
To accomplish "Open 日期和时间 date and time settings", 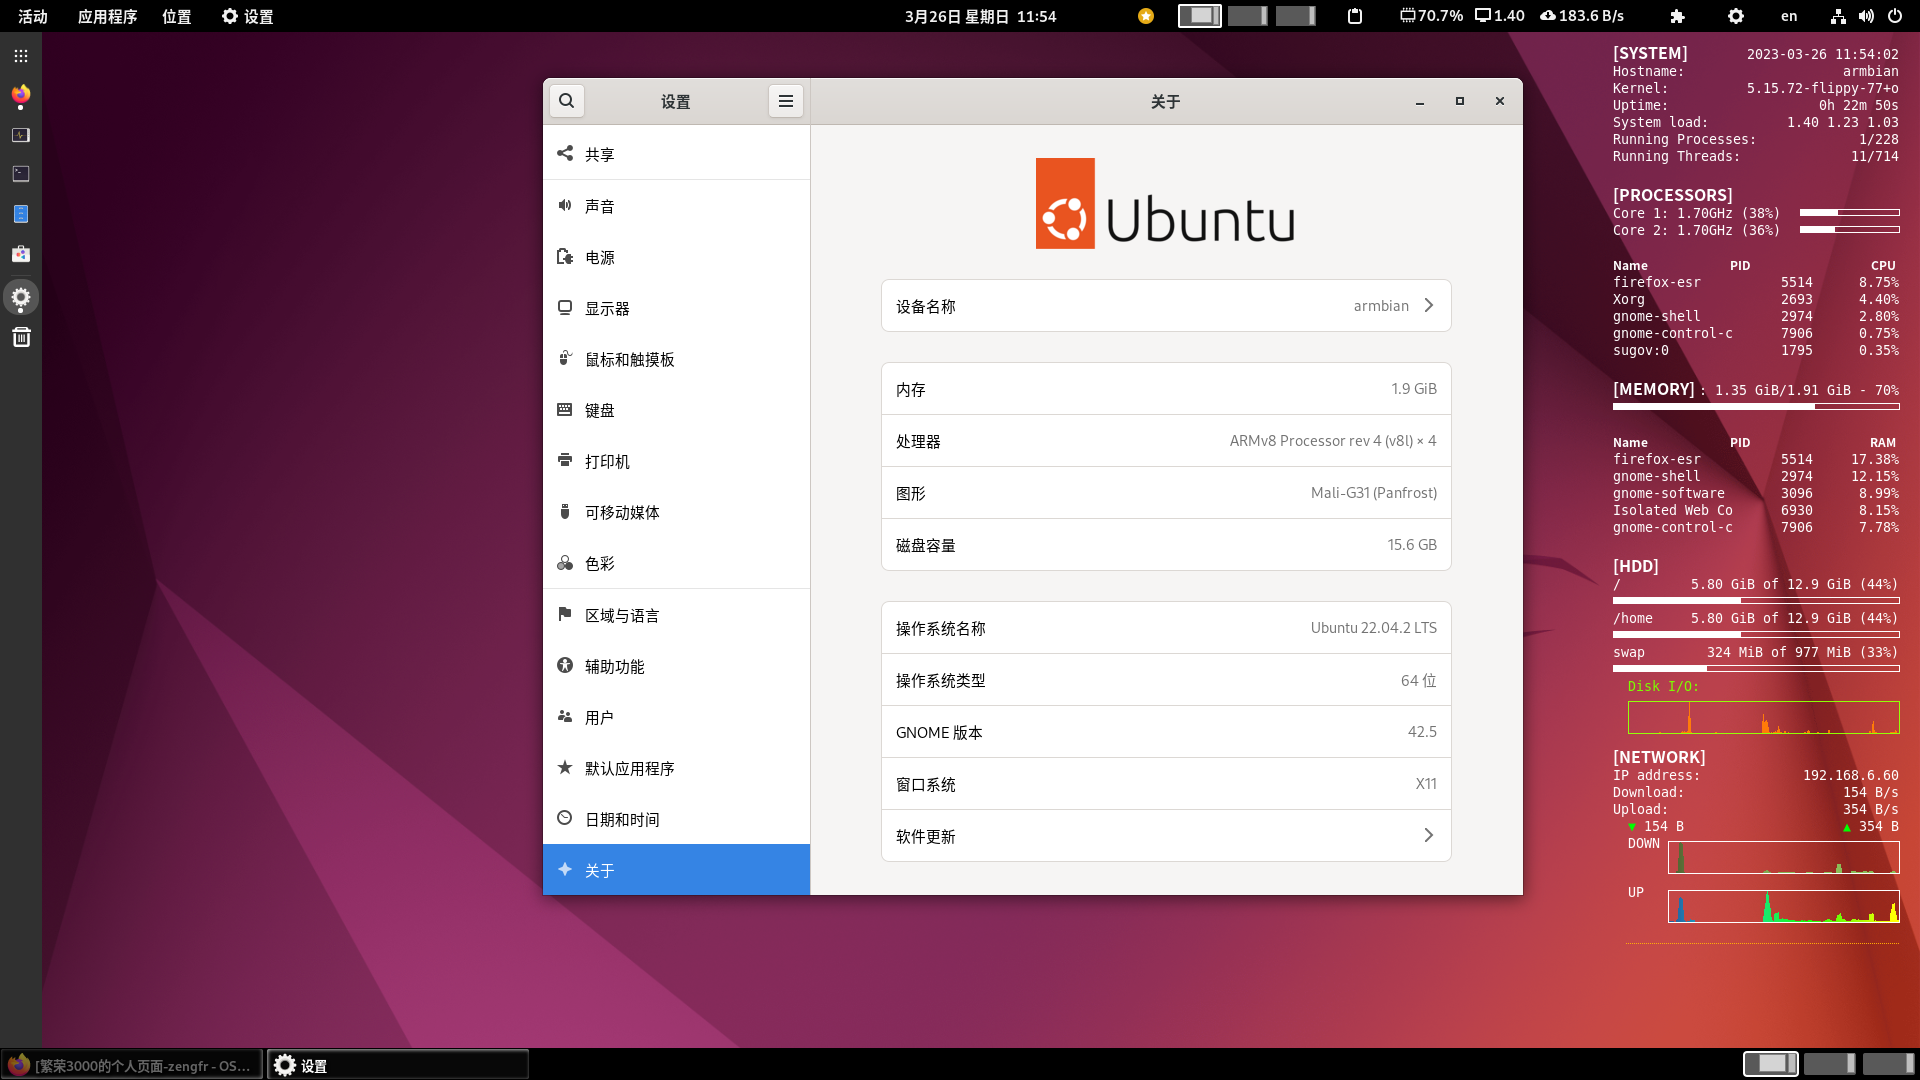I will (676, 819).
